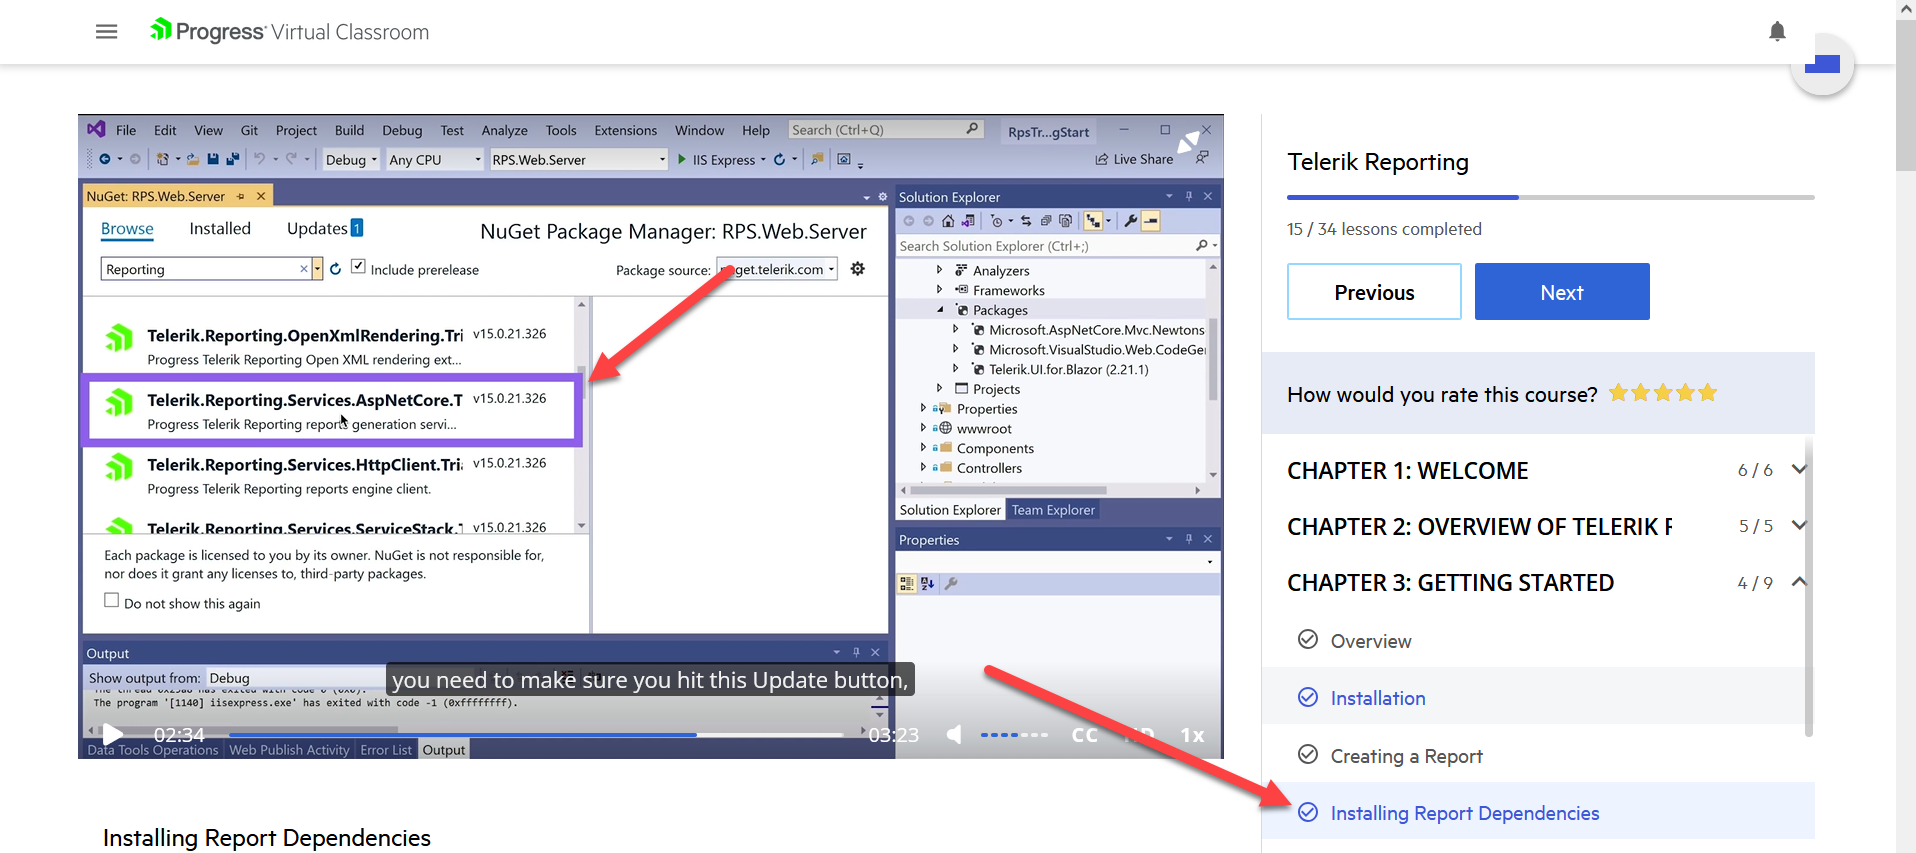Toggle the checkmark circle beside Creating a Report
Viewport: 1916px width, 853px height.
pos(1307,755)
